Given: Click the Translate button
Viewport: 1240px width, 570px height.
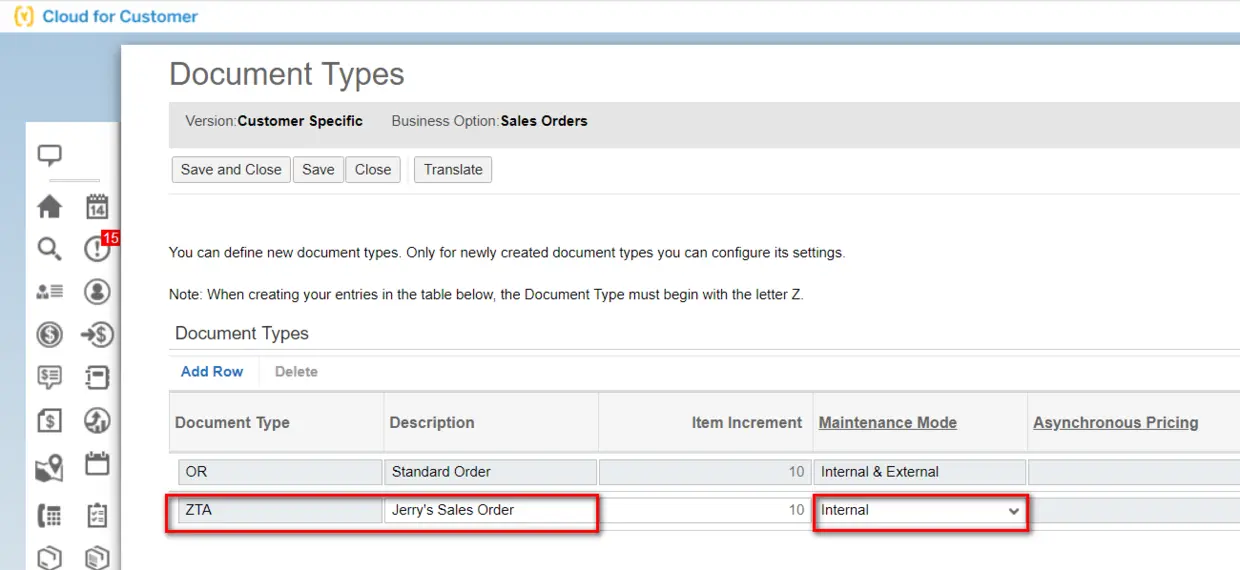Looking at the screenshot, I should pyautogui.click(x=453, y=169).
